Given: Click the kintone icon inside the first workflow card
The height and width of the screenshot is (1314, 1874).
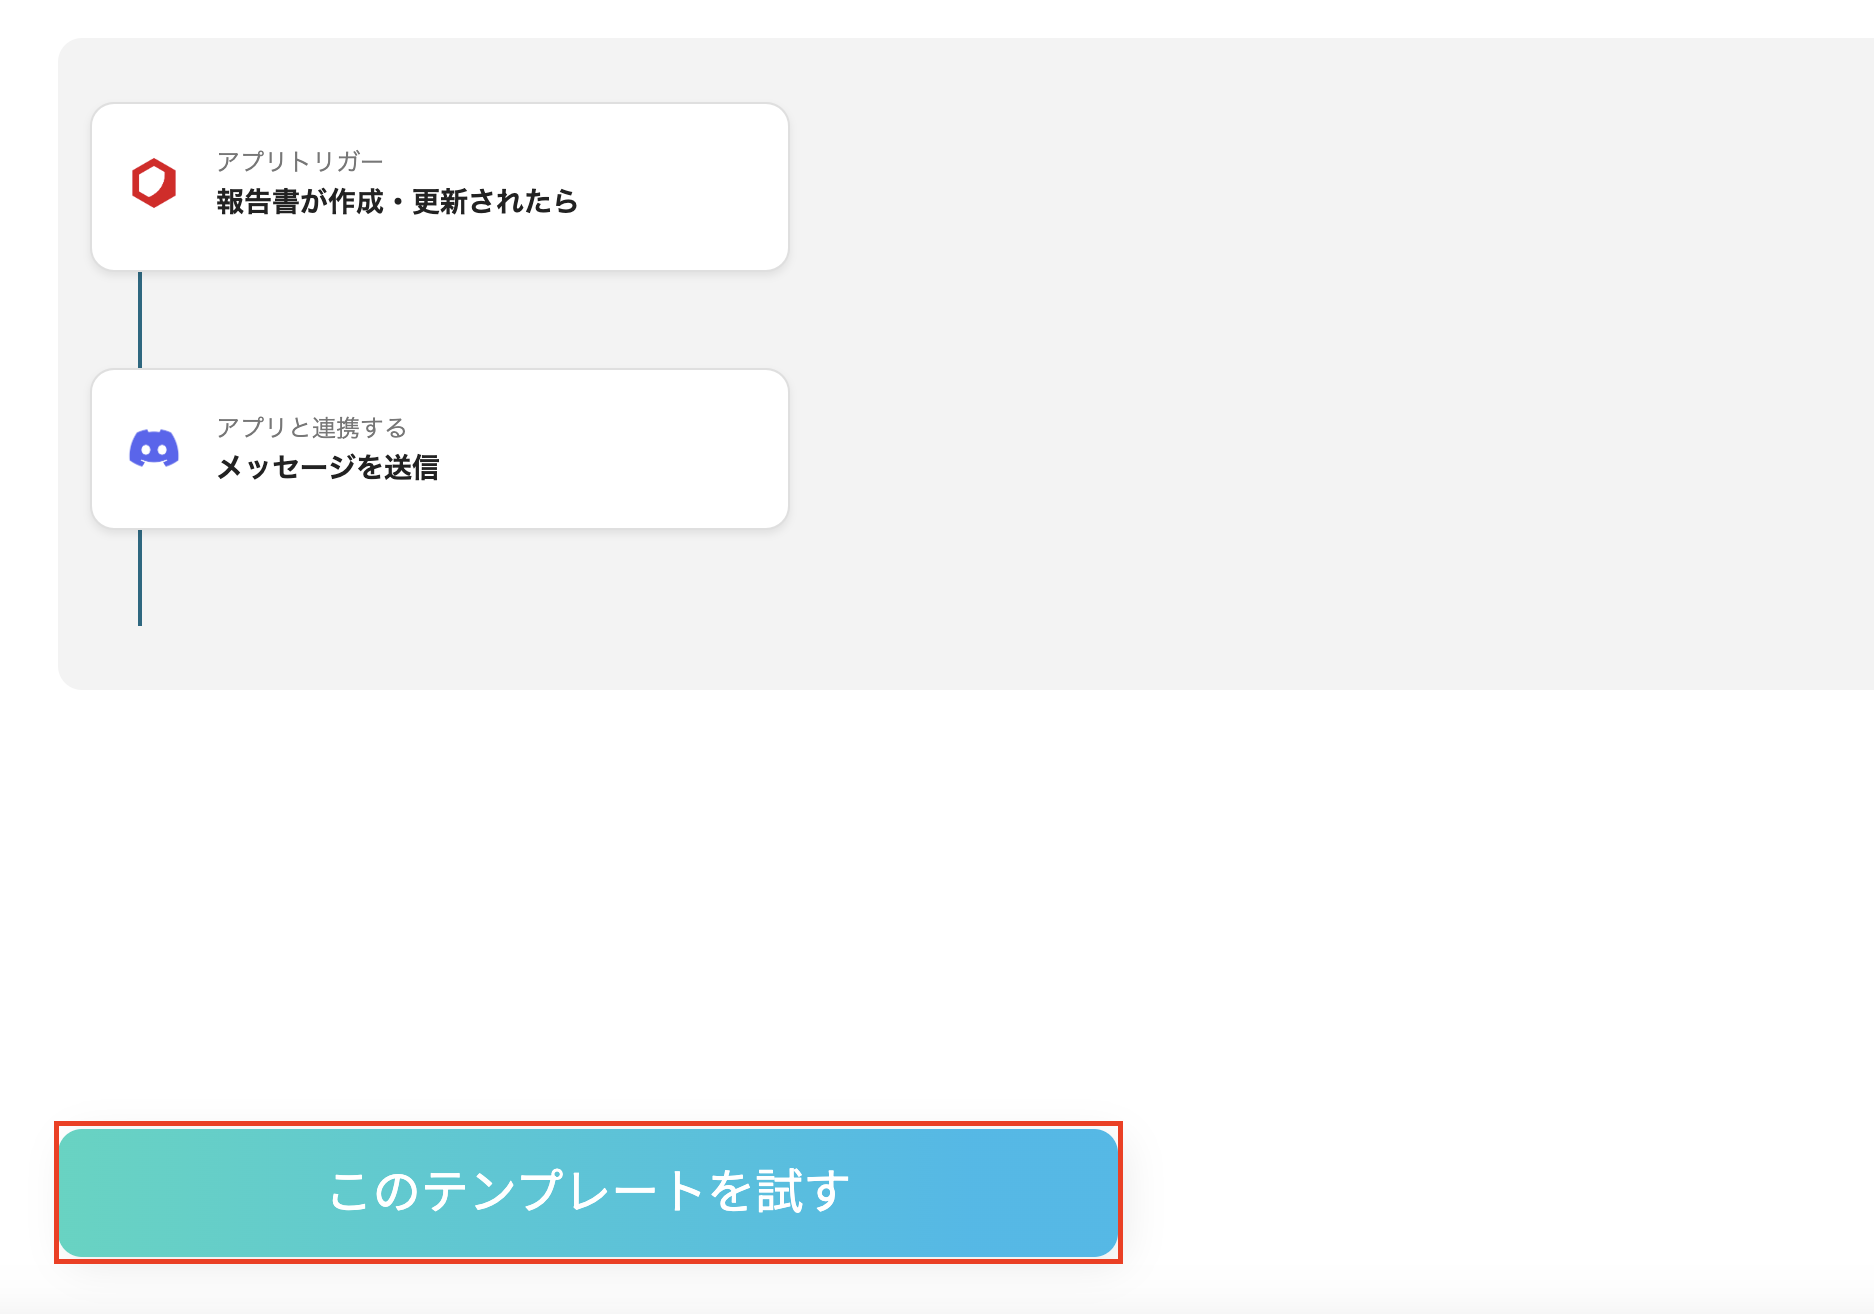Looking at the screenshot, I should coord(154,182).
